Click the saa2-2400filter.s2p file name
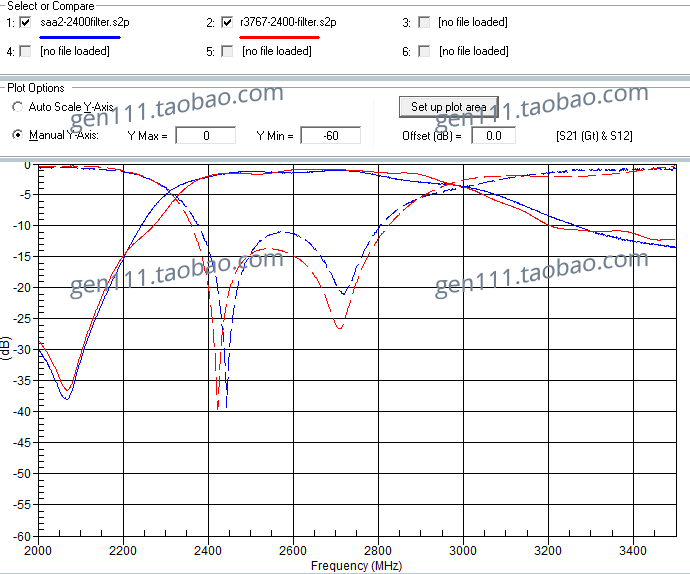690x574 pixels. pos(84,22)
